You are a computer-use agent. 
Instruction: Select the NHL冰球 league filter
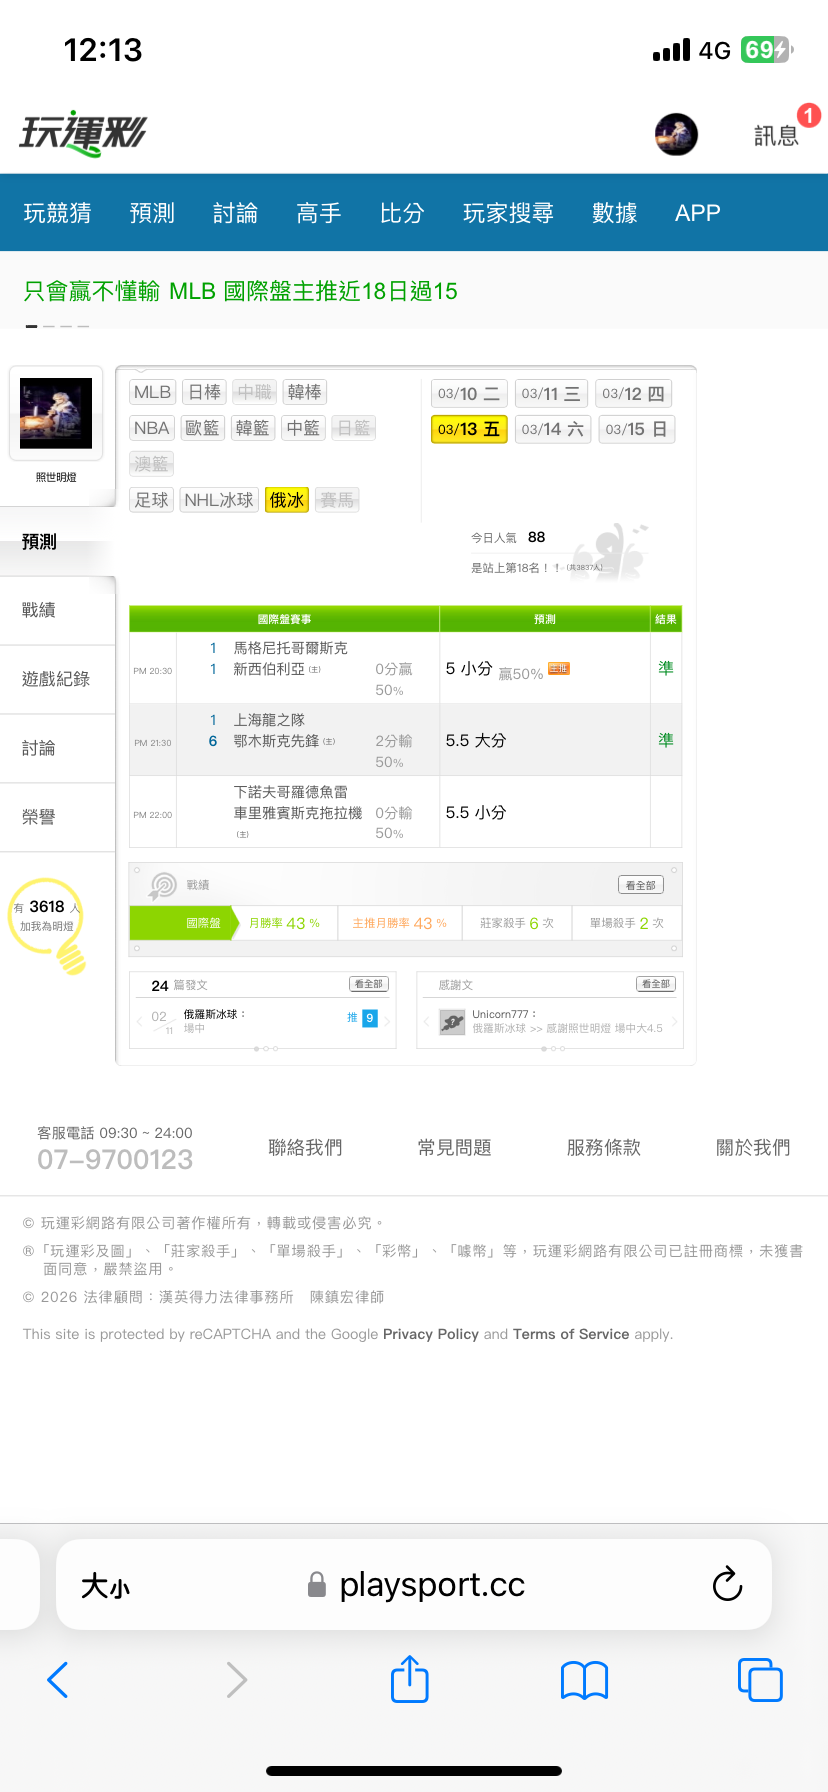click(220, 500)
